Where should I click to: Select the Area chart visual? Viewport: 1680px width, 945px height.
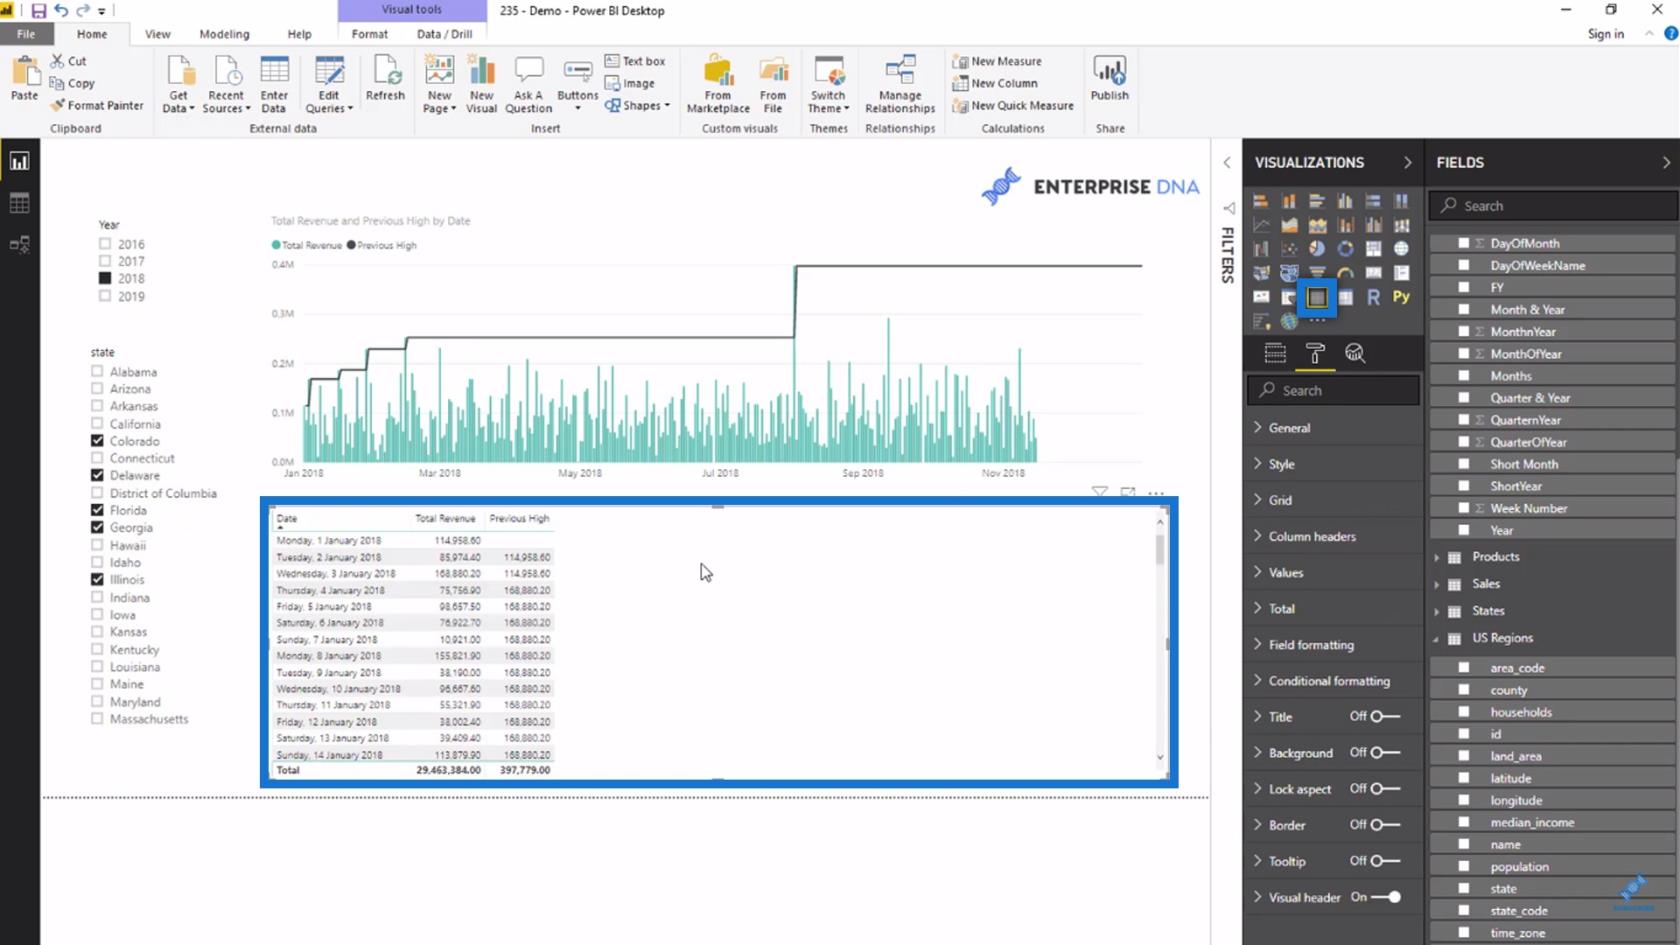[x=1289, y=225]
